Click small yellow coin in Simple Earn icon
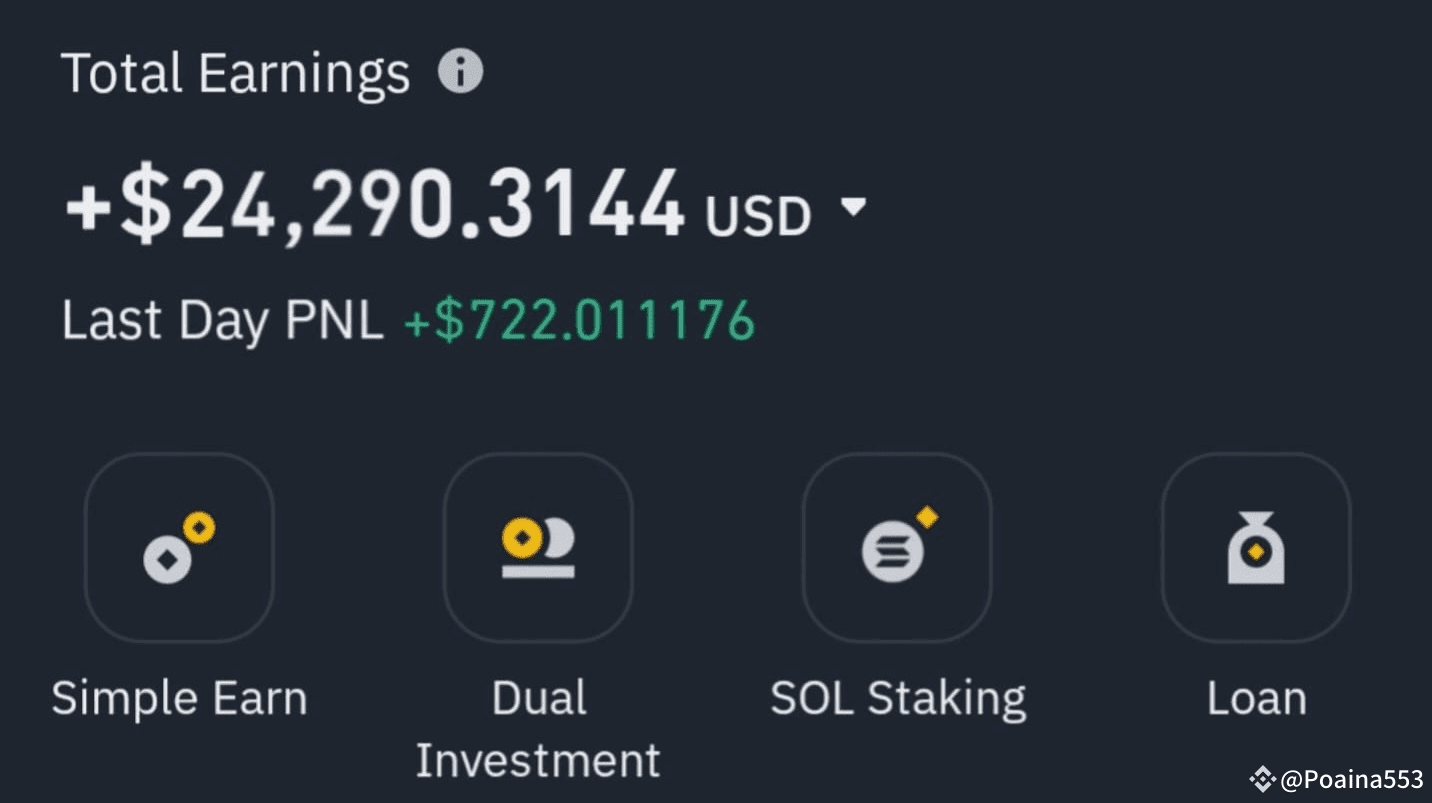Screen dimensions: 1432x803 200,528
